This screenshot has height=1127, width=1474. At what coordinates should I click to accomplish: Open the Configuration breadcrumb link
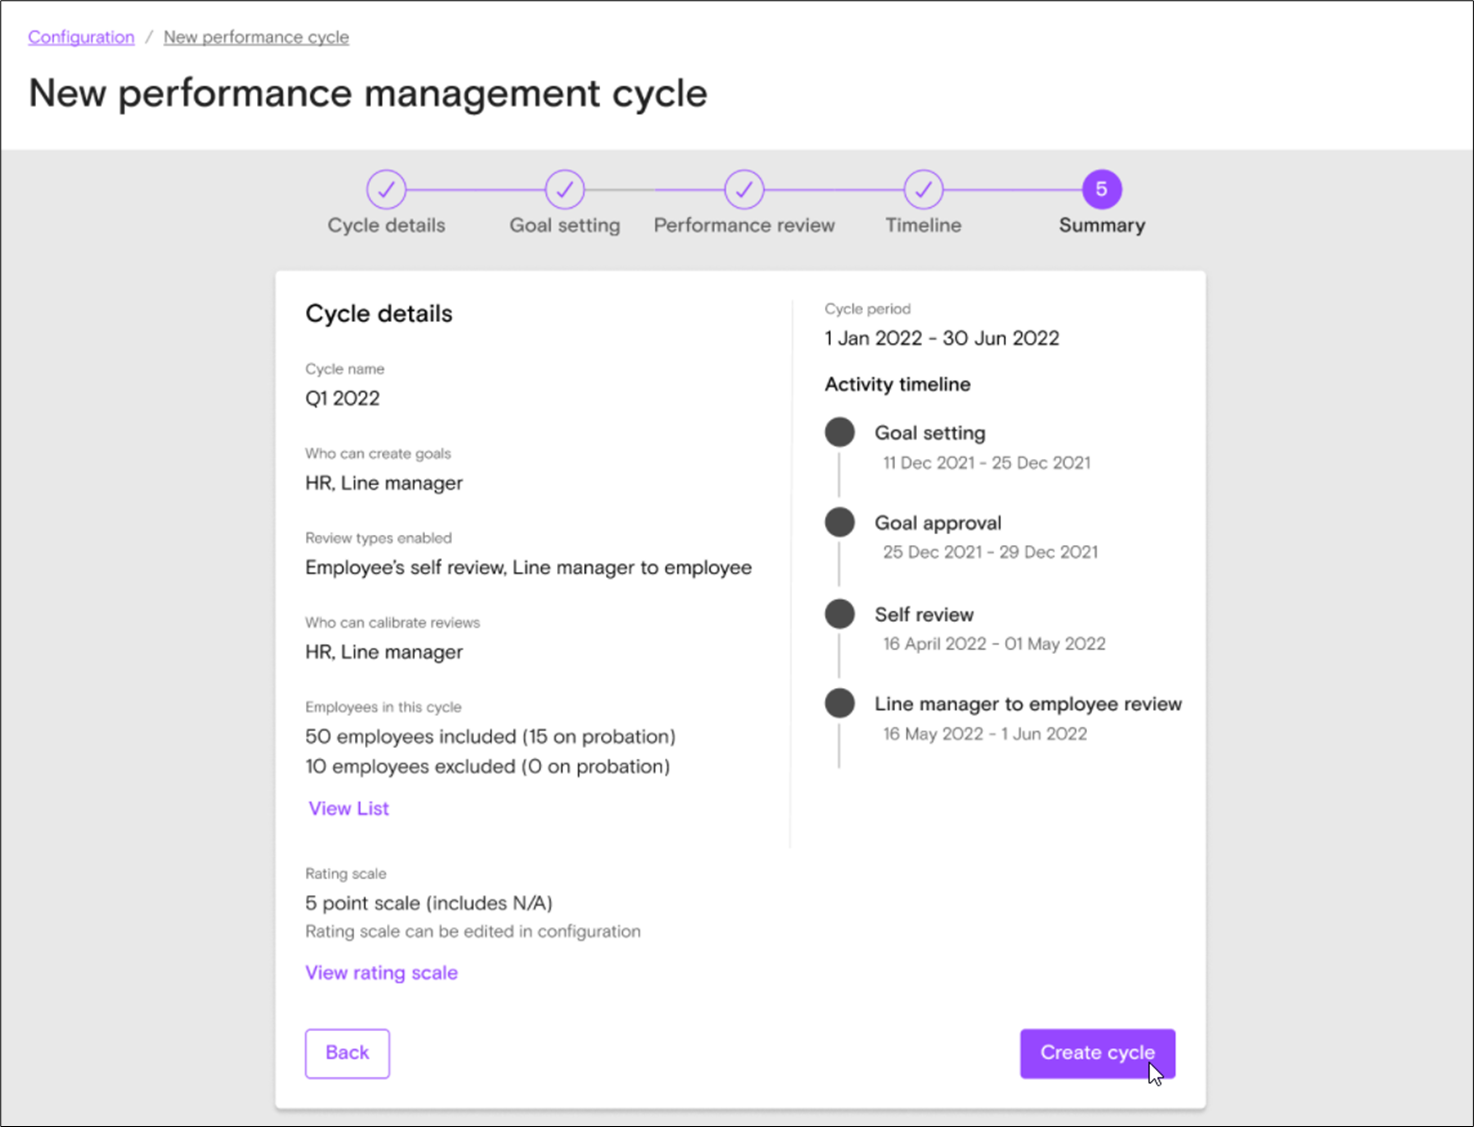(x=80, y=37)
